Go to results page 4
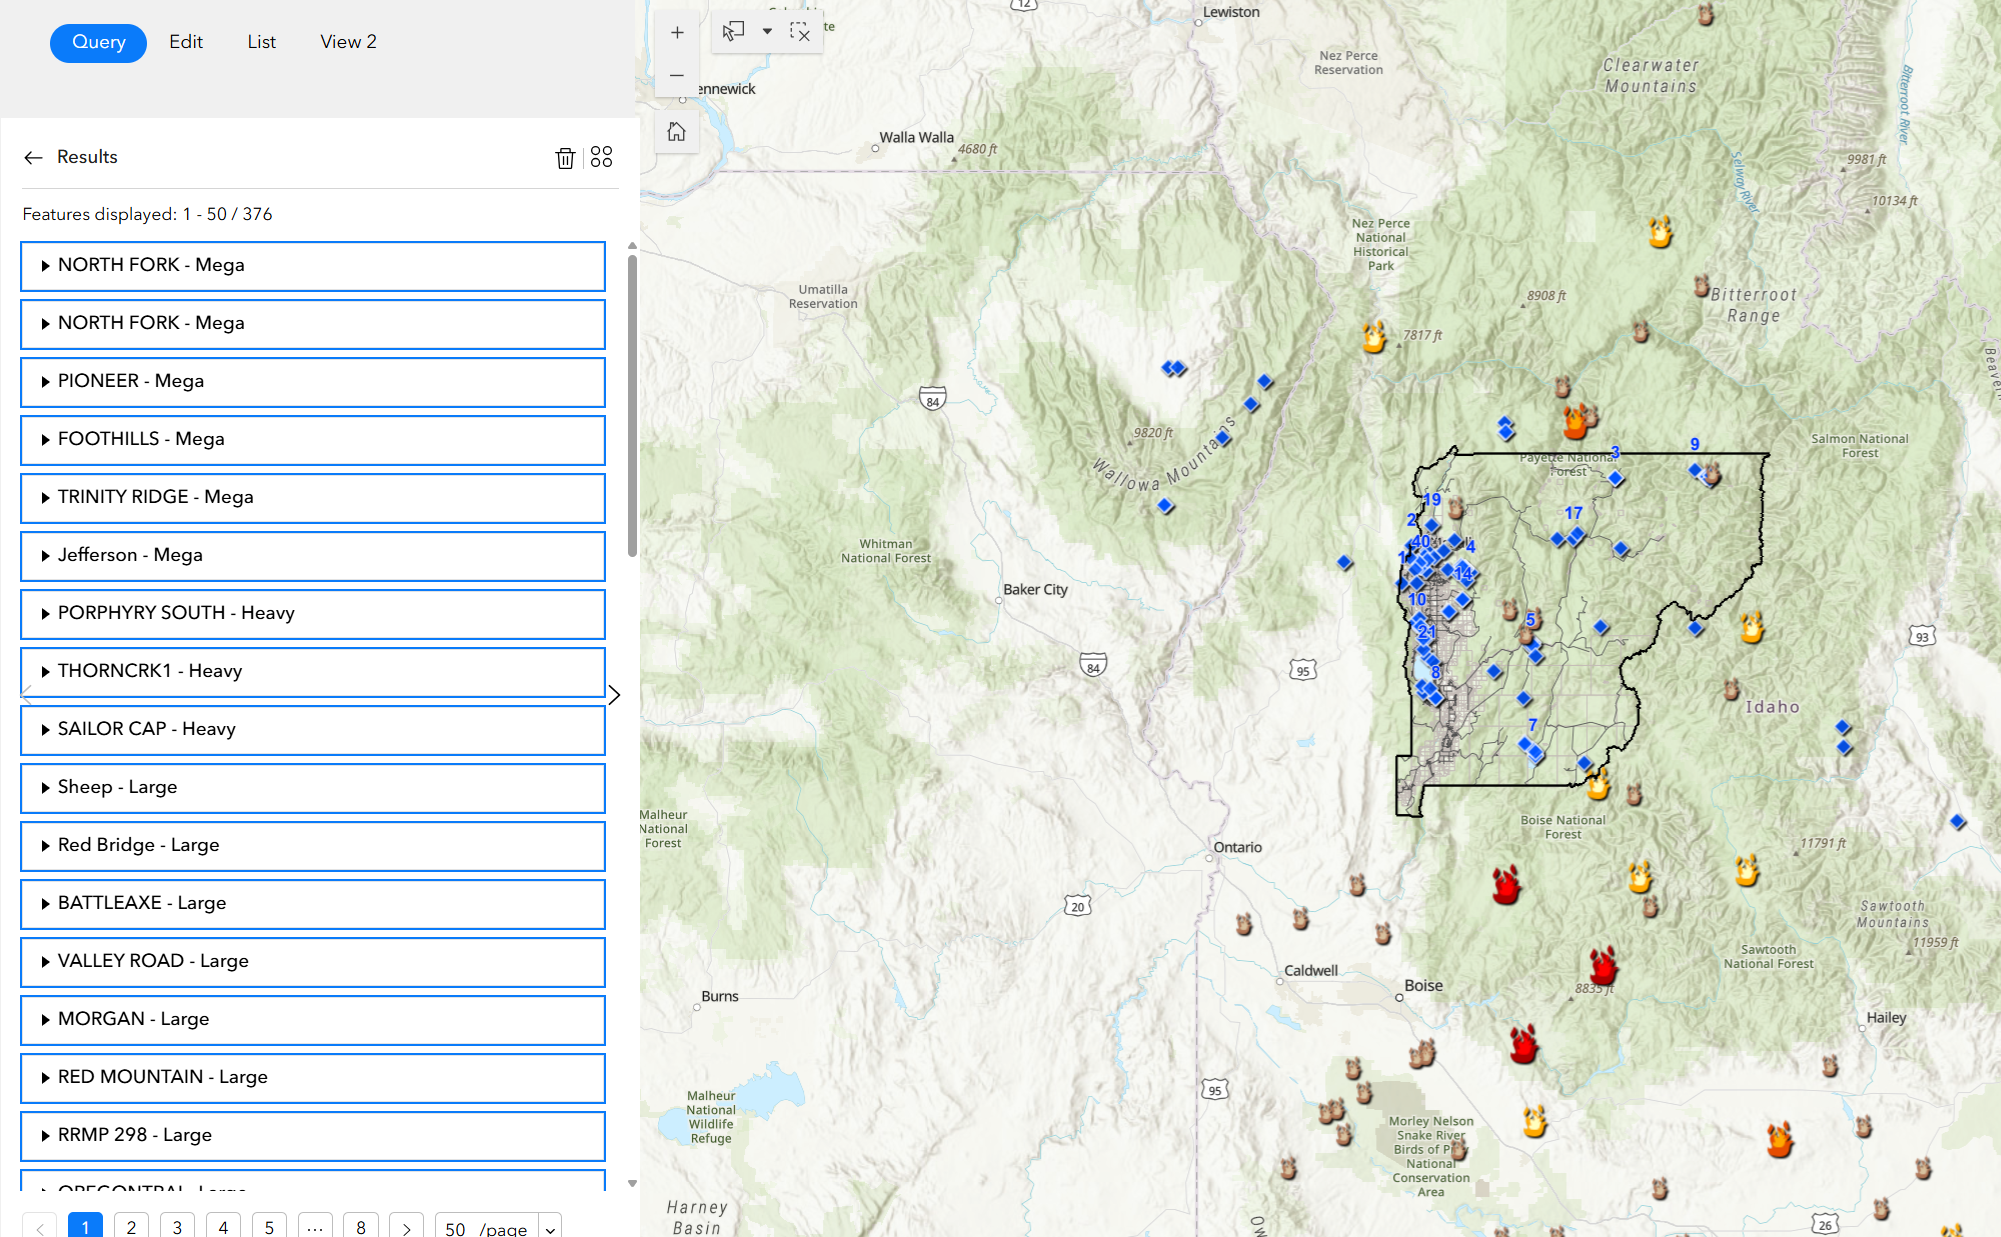 click(x=223, y=1228)
